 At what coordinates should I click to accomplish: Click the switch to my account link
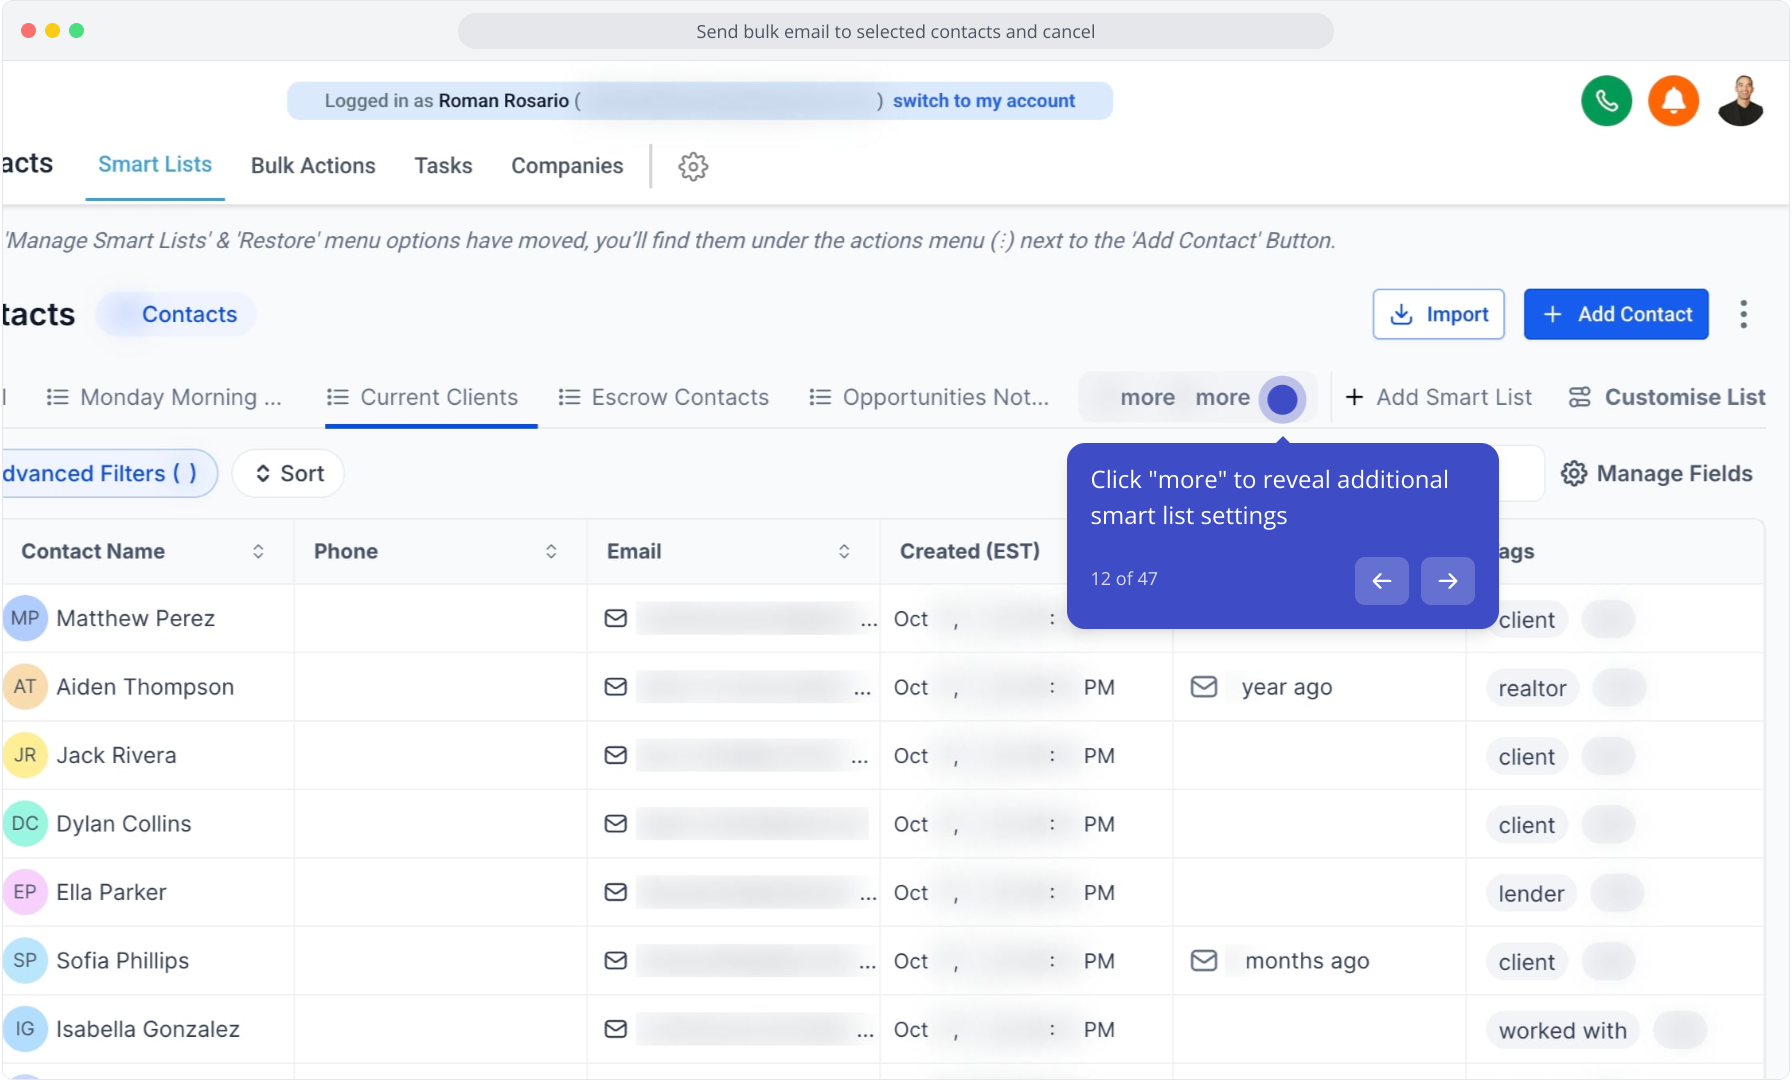tap(984, 101)
